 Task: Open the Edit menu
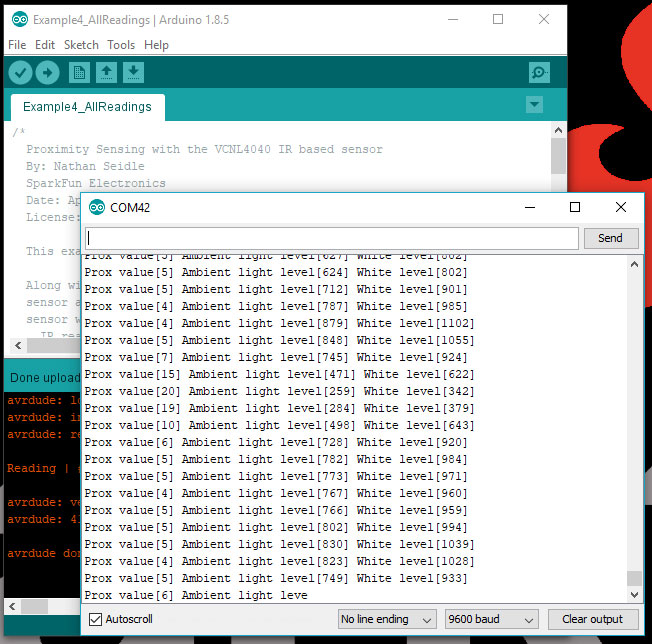[45, 45]
